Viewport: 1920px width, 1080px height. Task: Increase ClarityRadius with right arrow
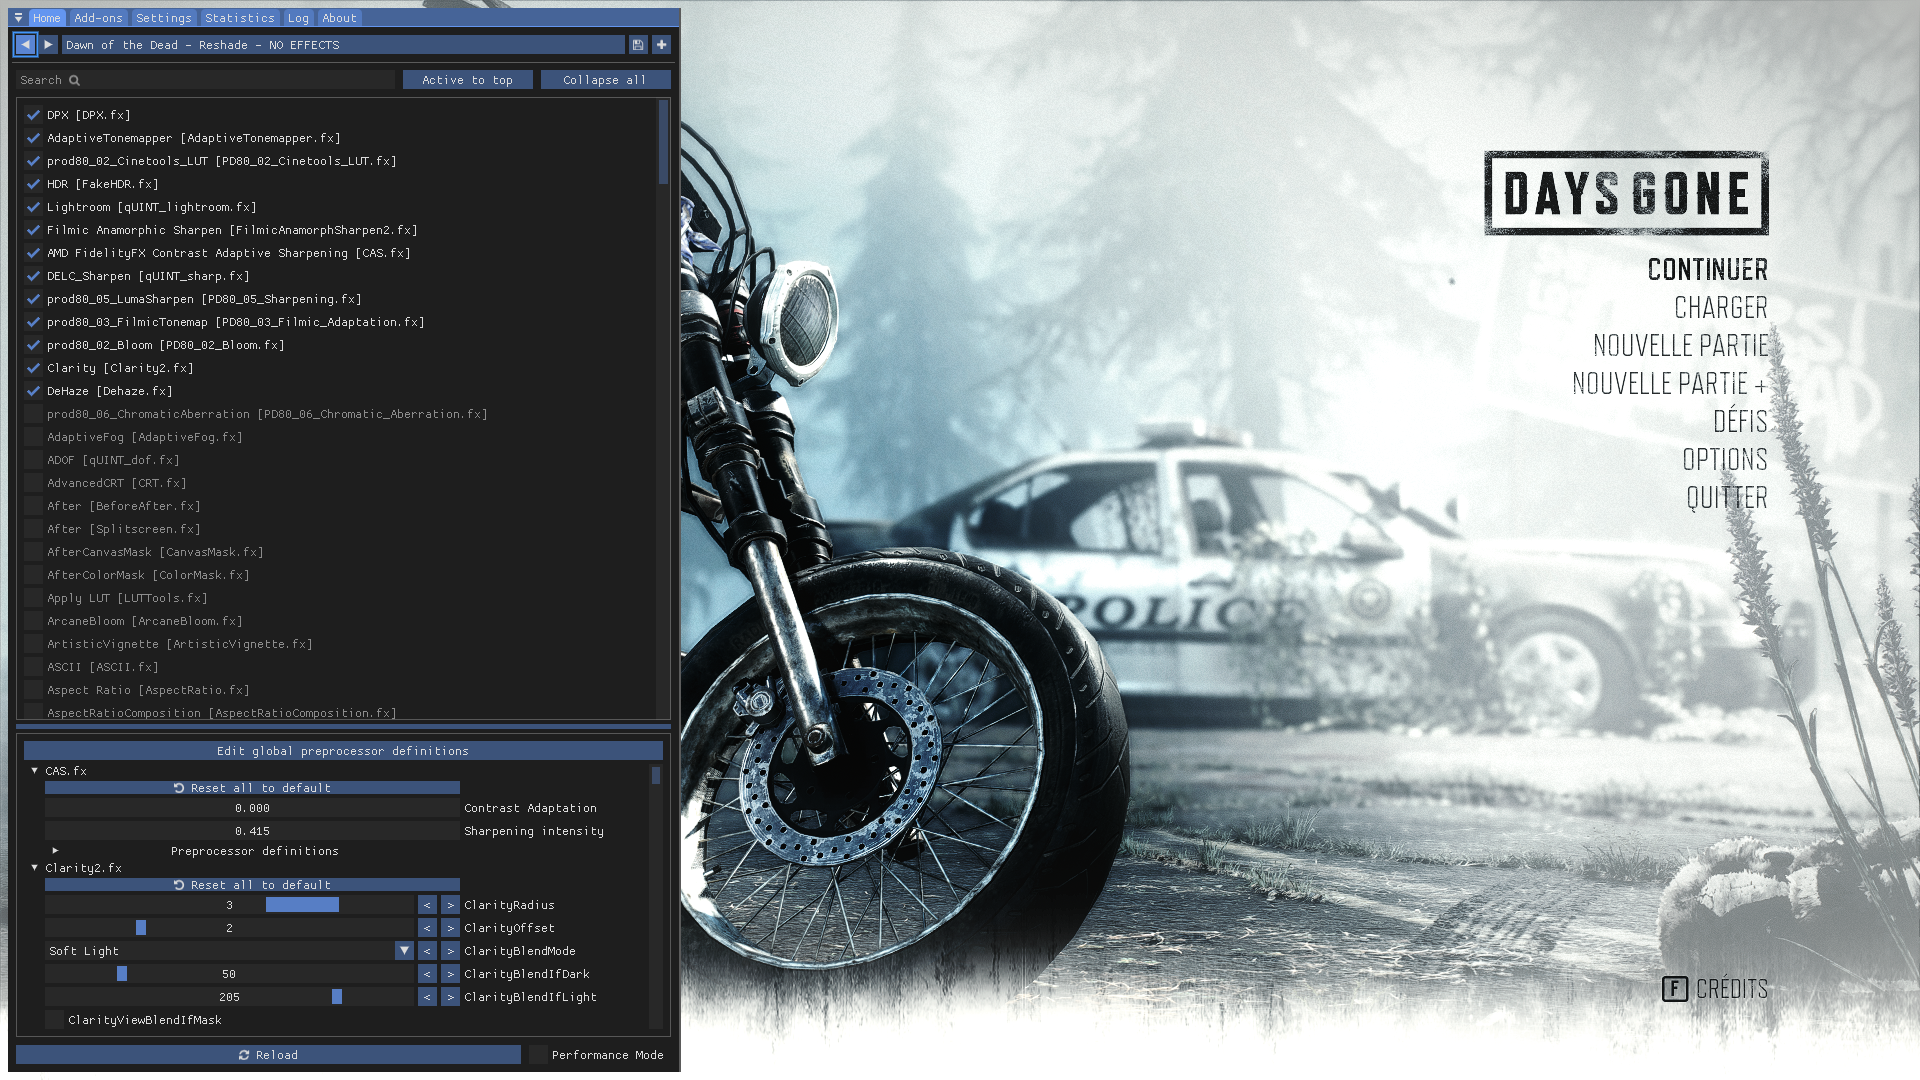[450, 905]
